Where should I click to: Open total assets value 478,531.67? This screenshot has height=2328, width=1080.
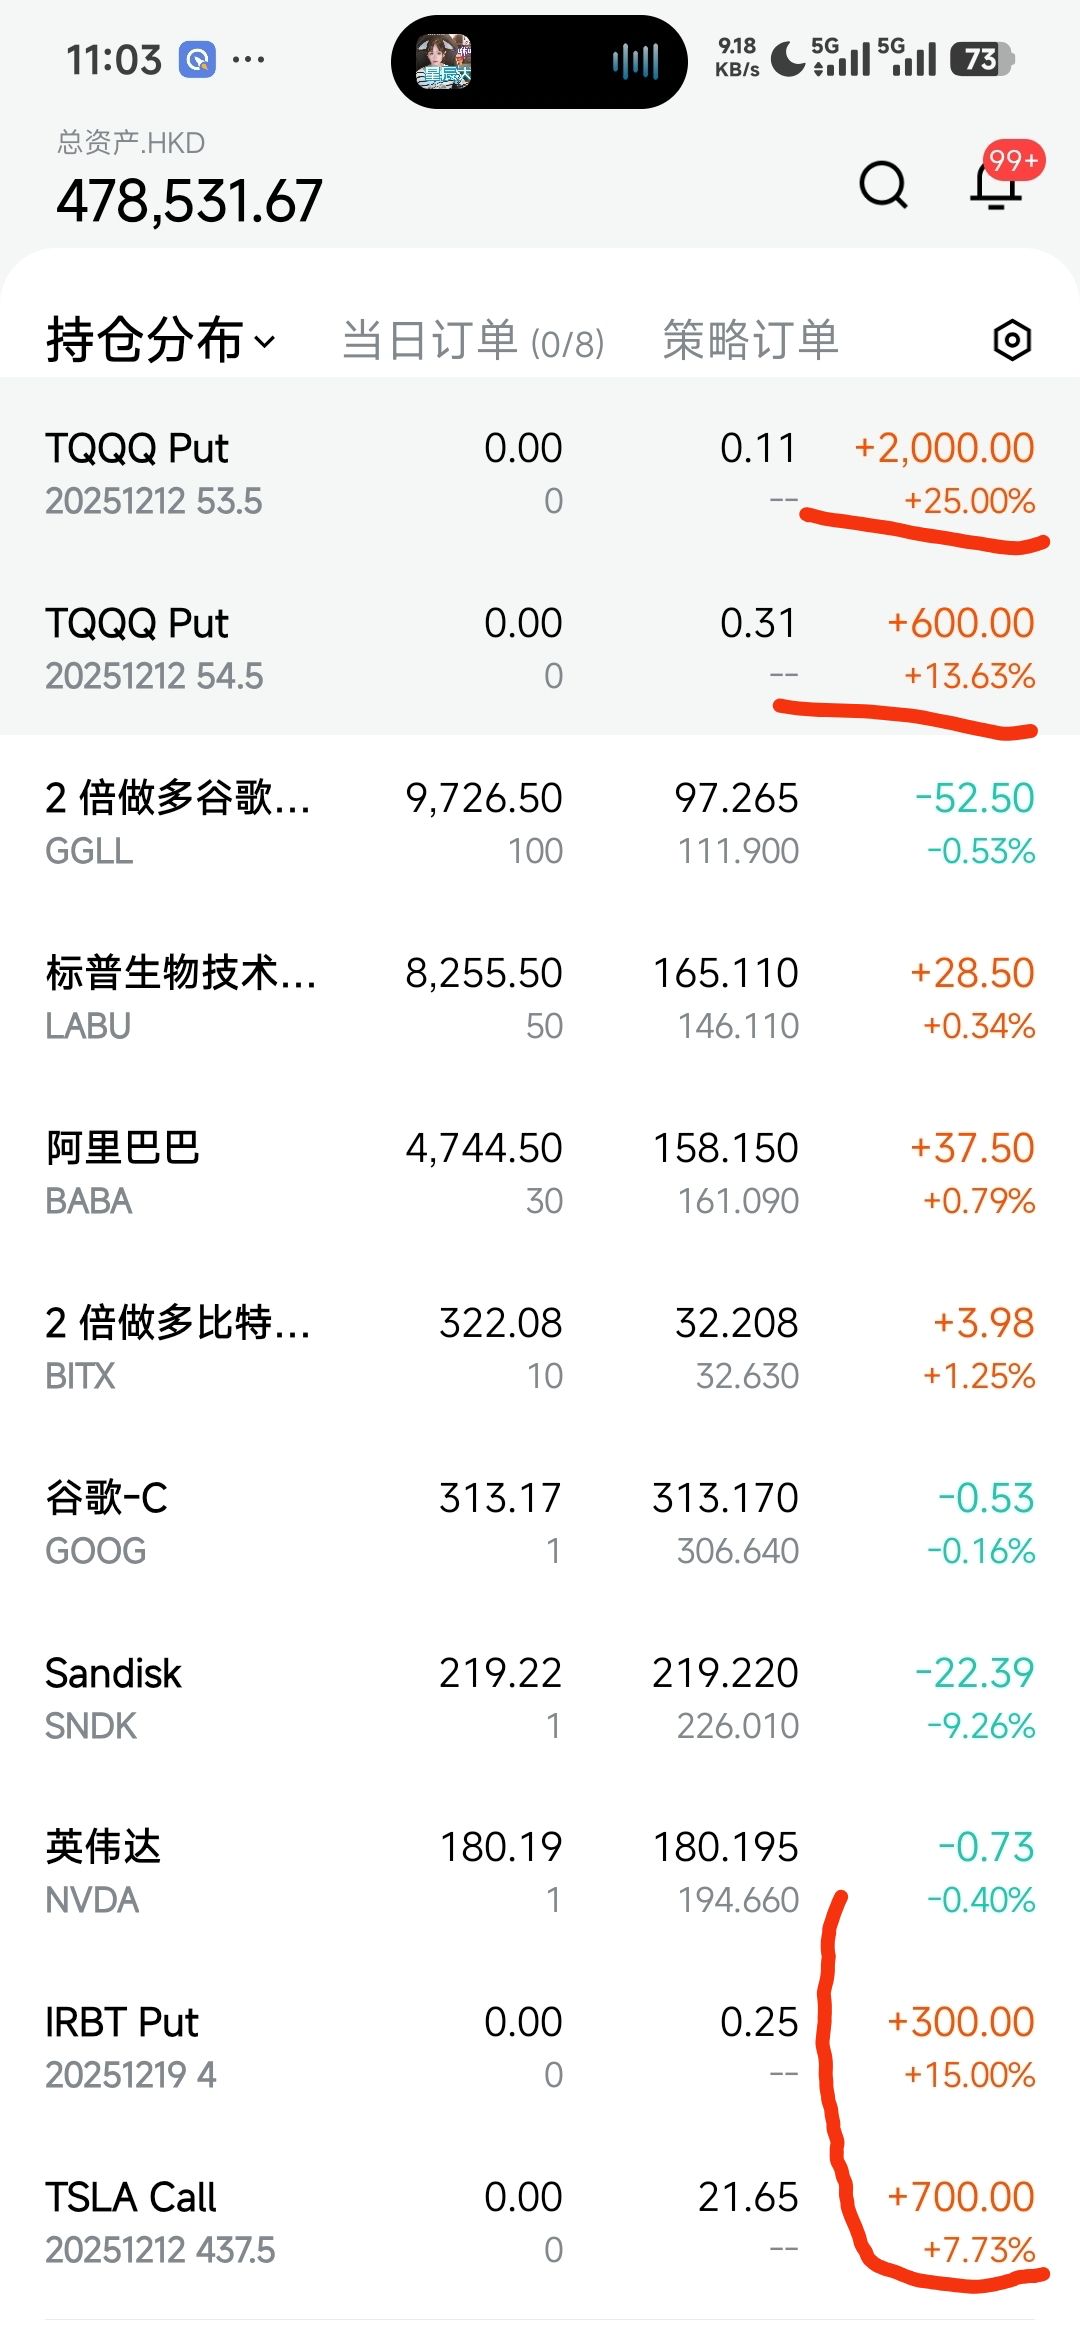(189, 200)
